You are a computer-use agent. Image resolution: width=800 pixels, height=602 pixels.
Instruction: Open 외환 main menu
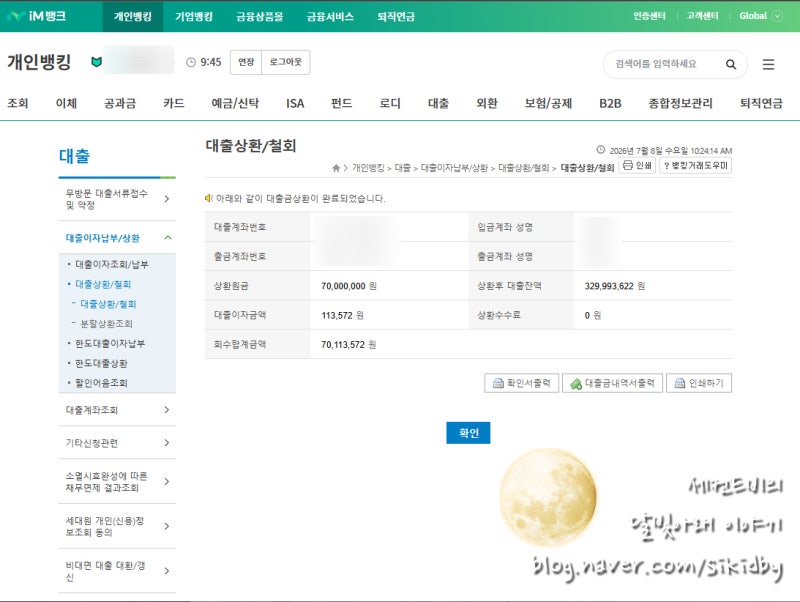click(487, 103)
